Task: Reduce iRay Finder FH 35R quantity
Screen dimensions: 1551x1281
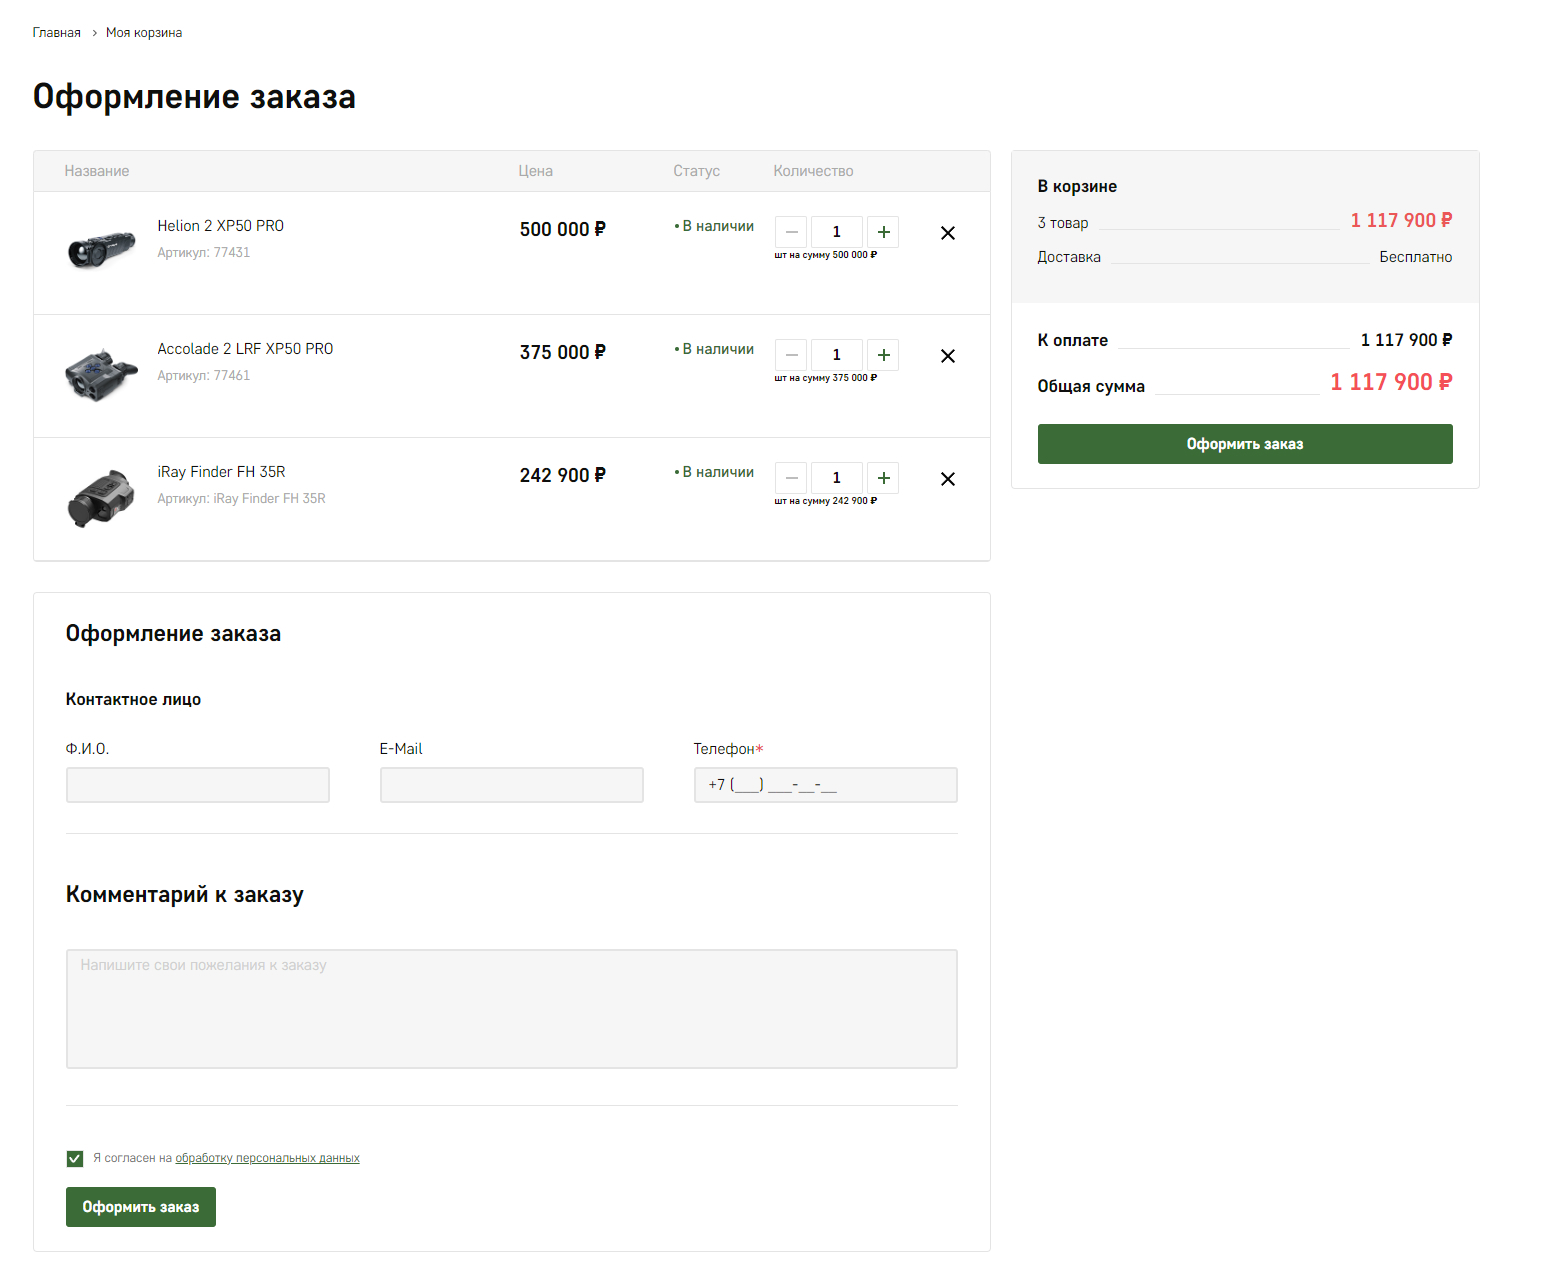Action: coord(791,478)
